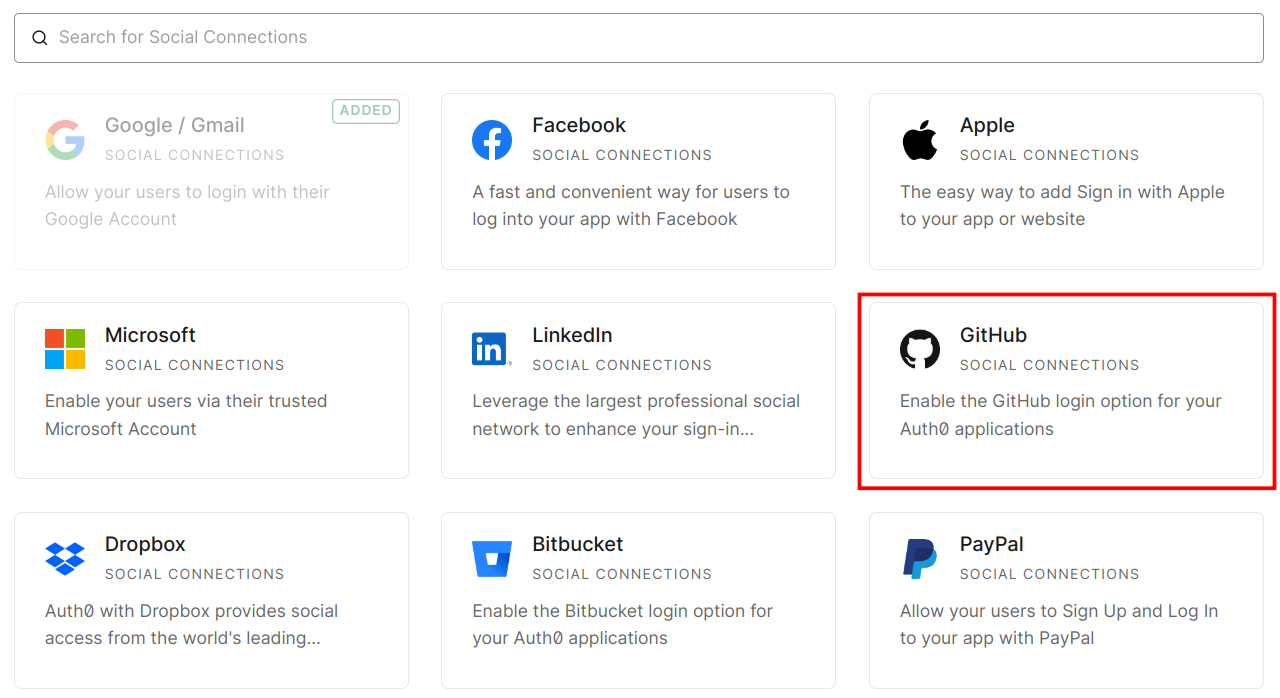Click SOCIAL CONNECTIONS label under LinkedIn
Viewport: 1280px width, 698px height.
coord(622,365)
